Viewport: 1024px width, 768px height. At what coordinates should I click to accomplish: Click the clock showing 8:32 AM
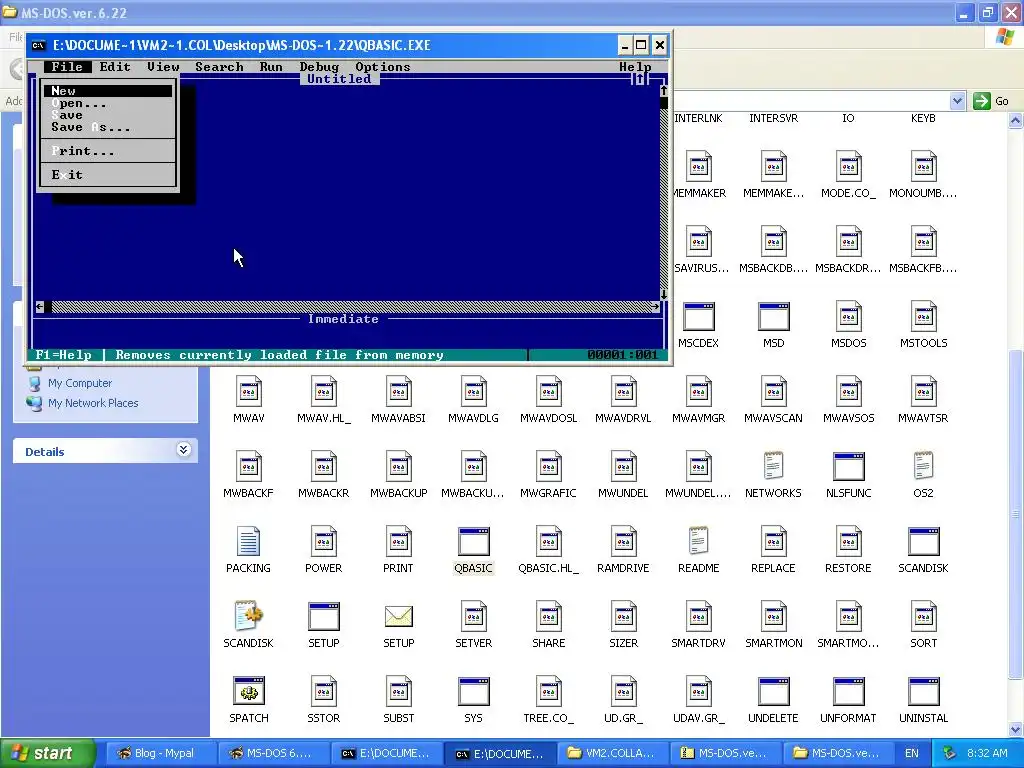tap(987, 753)
